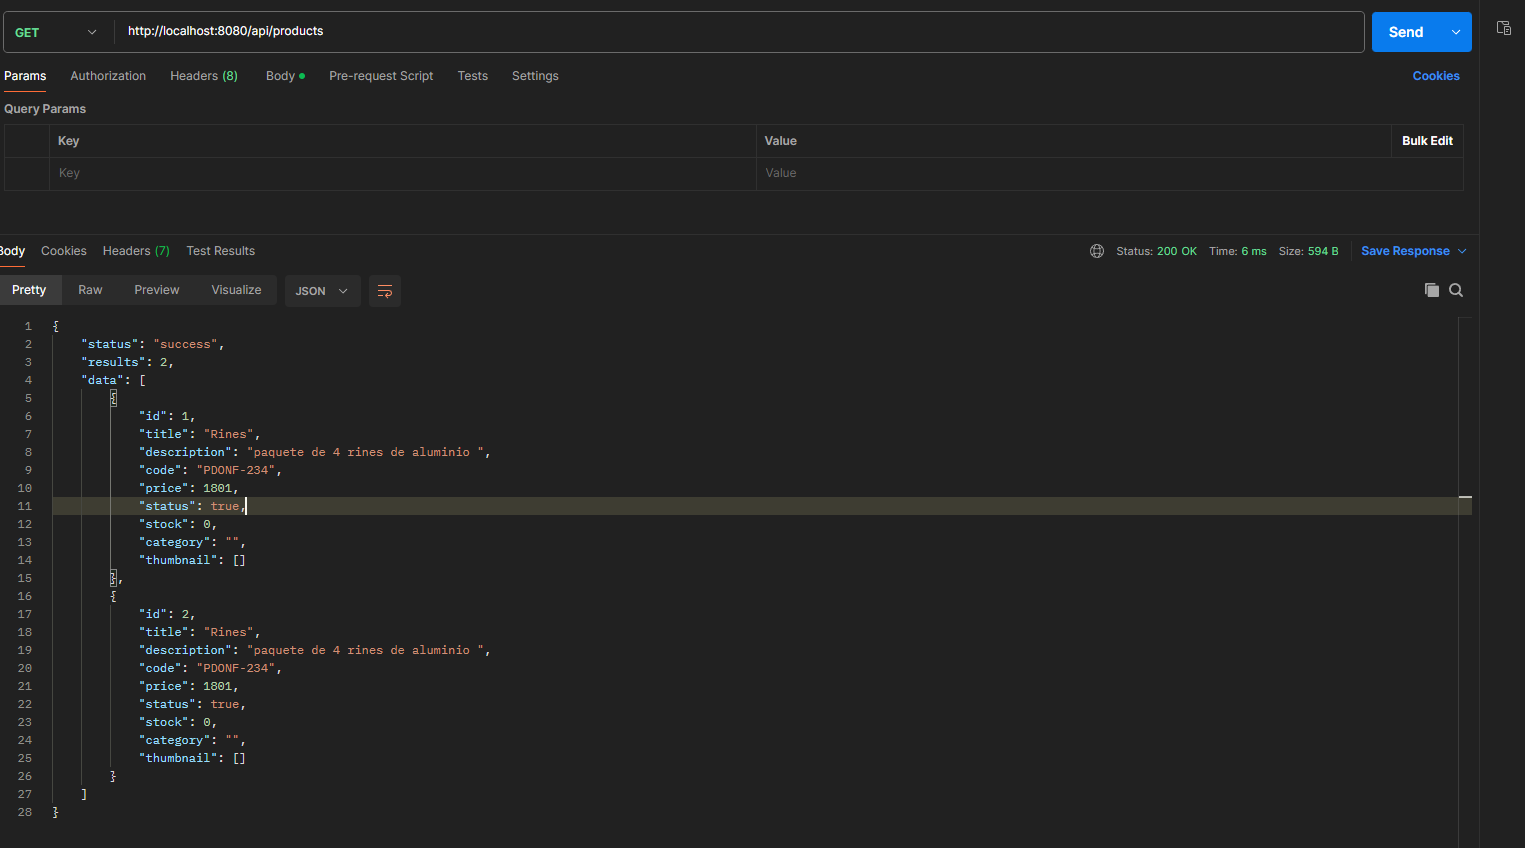Select the Raw view
Image resolution: width=1525 pixels, height=848 pixels.
pyautogui.click(x=90, y=290)
